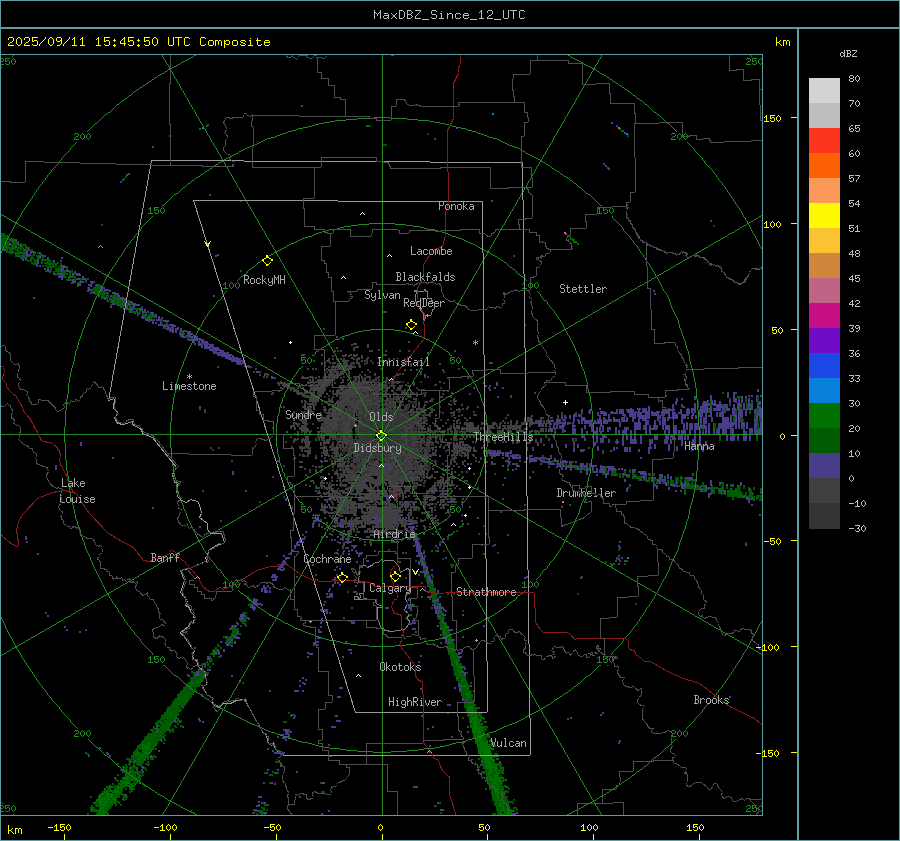
Task: Select the light gray 70-80 dBZ legend swatch
Action: pos(824,91)
